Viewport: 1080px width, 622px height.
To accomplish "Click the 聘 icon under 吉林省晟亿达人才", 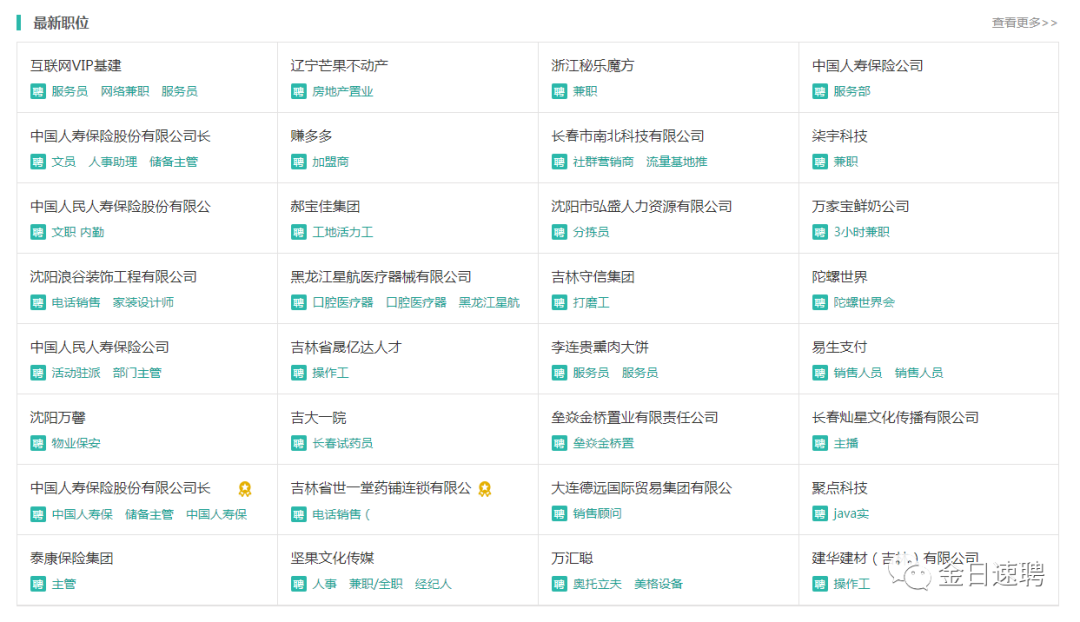I will click(298, 373).
